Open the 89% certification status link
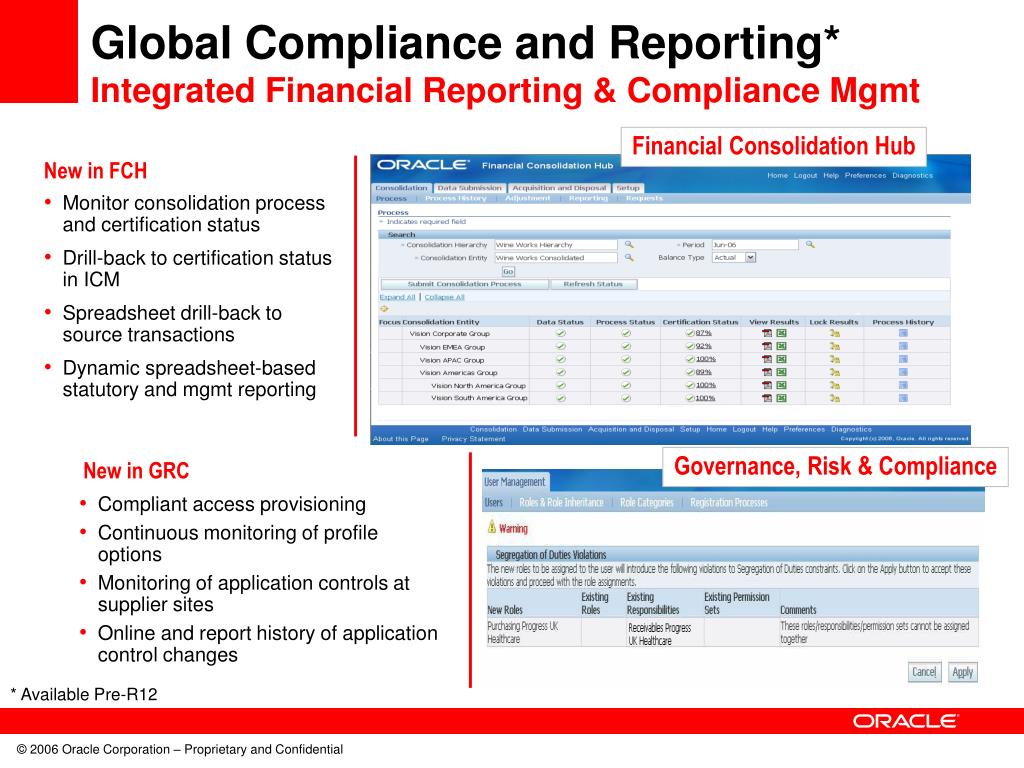The height and width of the screenshot is (768, 1024). coord(703,372)
